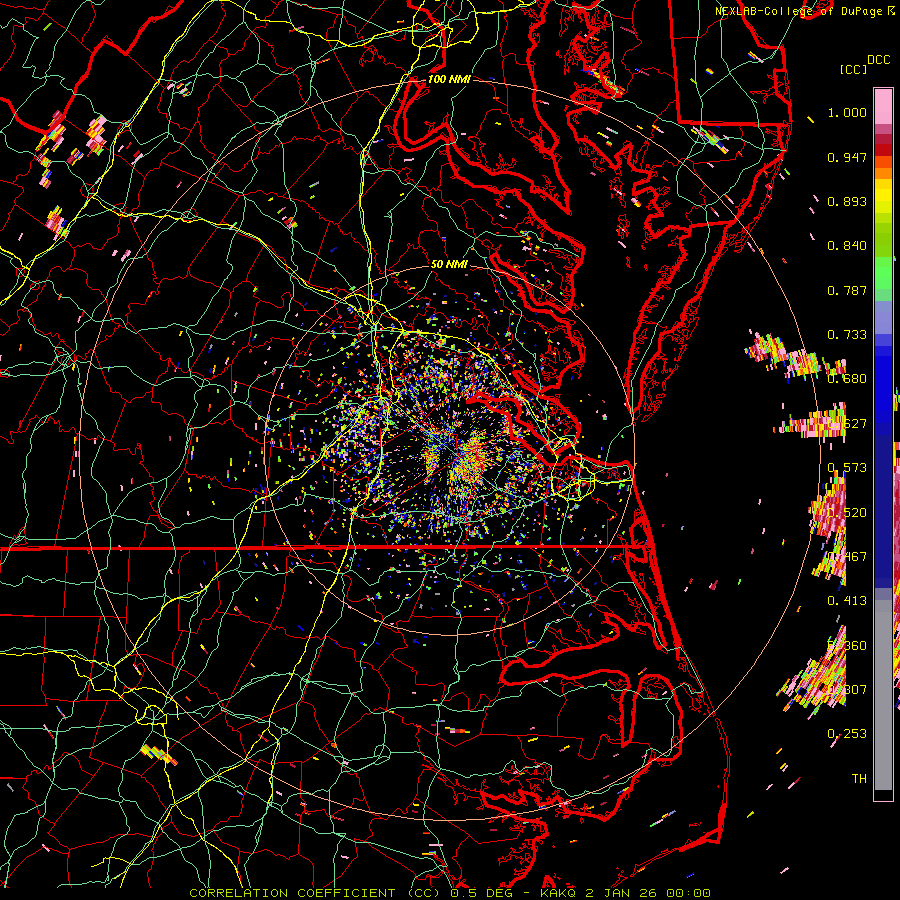Pick the periwinkle band on the color bar
The width and height of the screenshot is (900, 900).
pos(883,317)
